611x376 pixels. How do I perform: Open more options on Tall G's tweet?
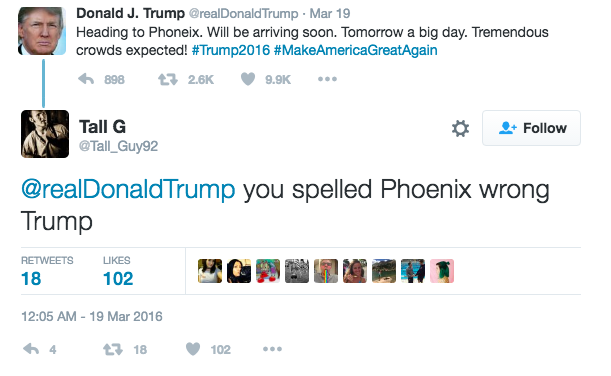[x=272, y=349]
